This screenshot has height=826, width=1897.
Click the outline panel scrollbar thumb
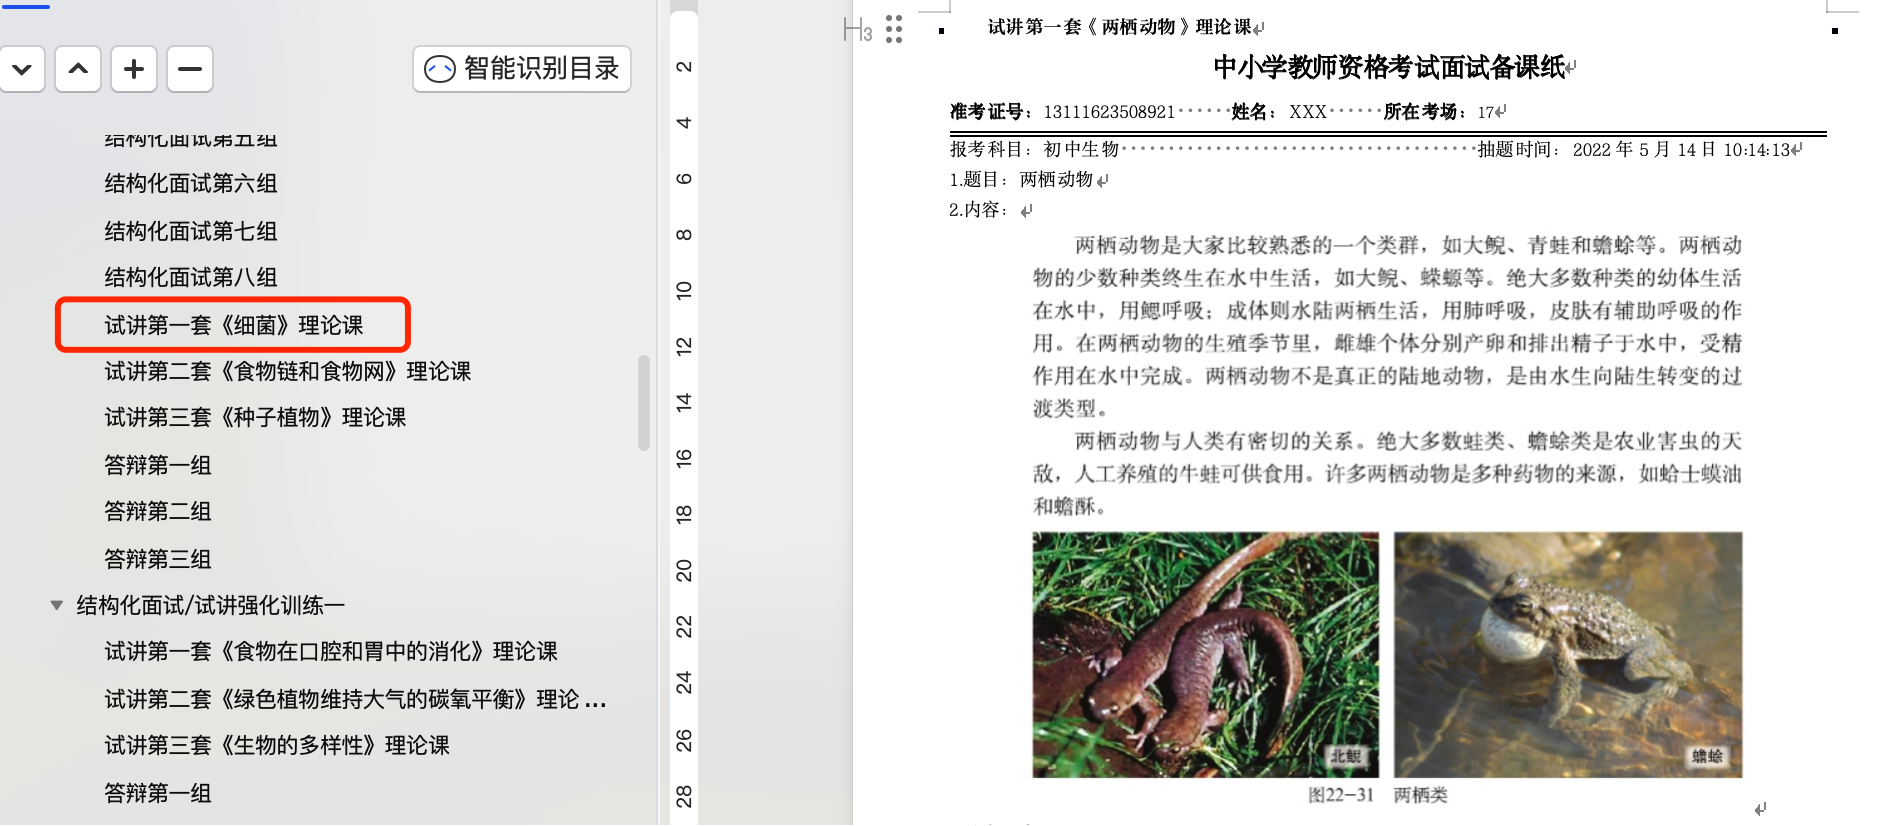644,403
